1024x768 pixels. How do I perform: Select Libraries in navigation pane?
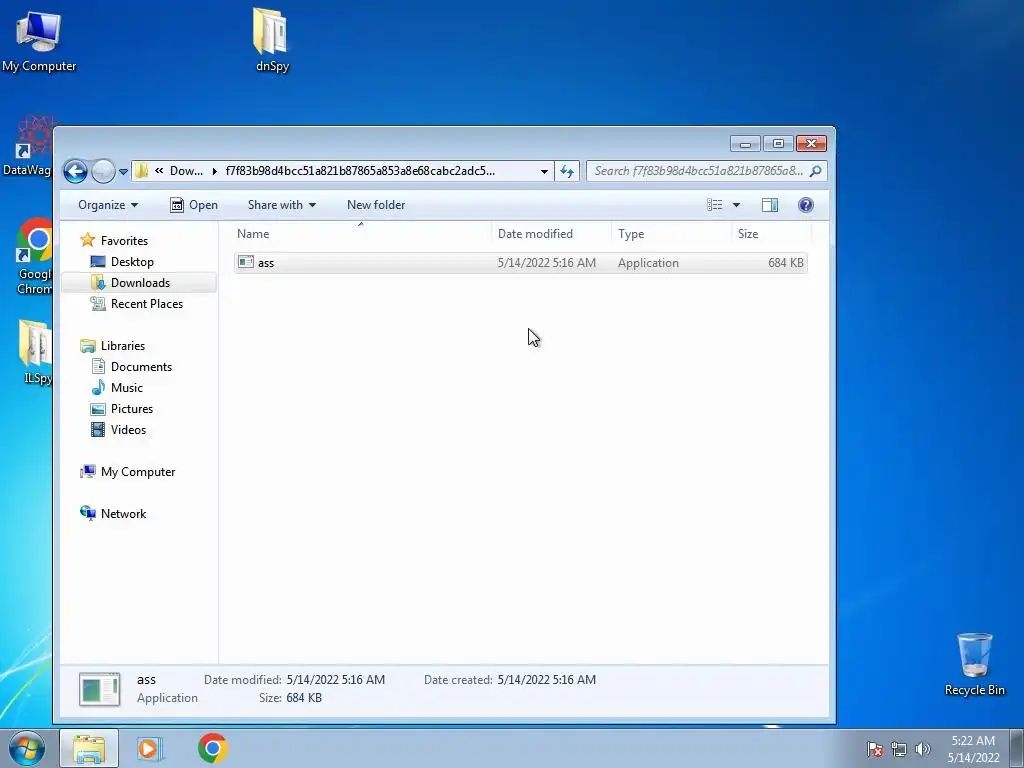[123, 346]
